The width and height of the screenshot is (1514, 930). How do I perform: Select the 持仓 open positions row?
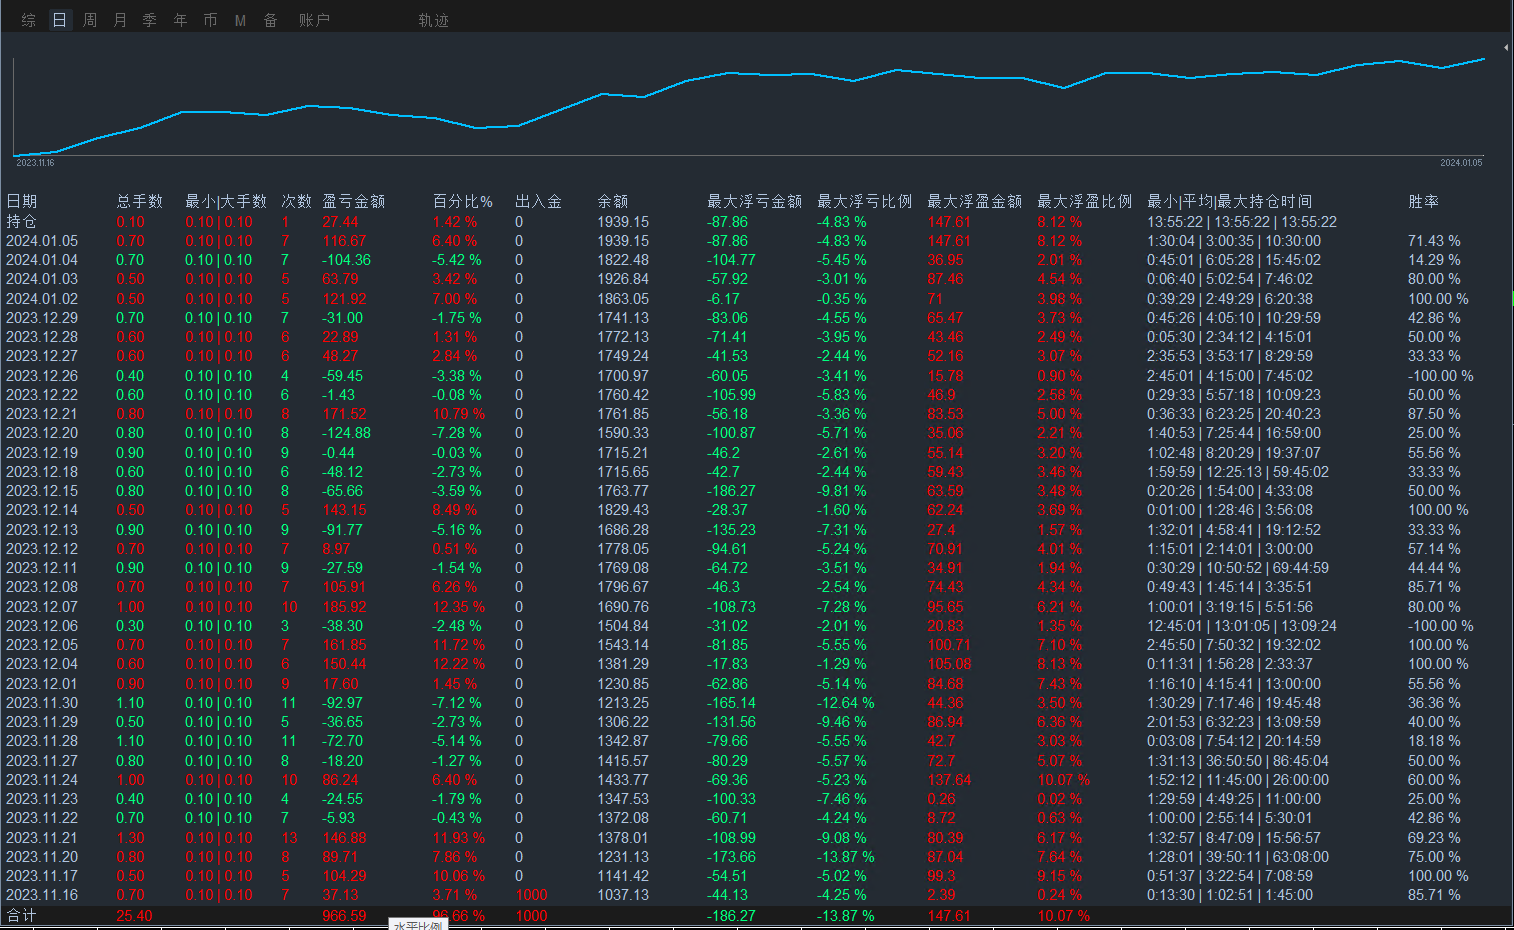[22, 222]
